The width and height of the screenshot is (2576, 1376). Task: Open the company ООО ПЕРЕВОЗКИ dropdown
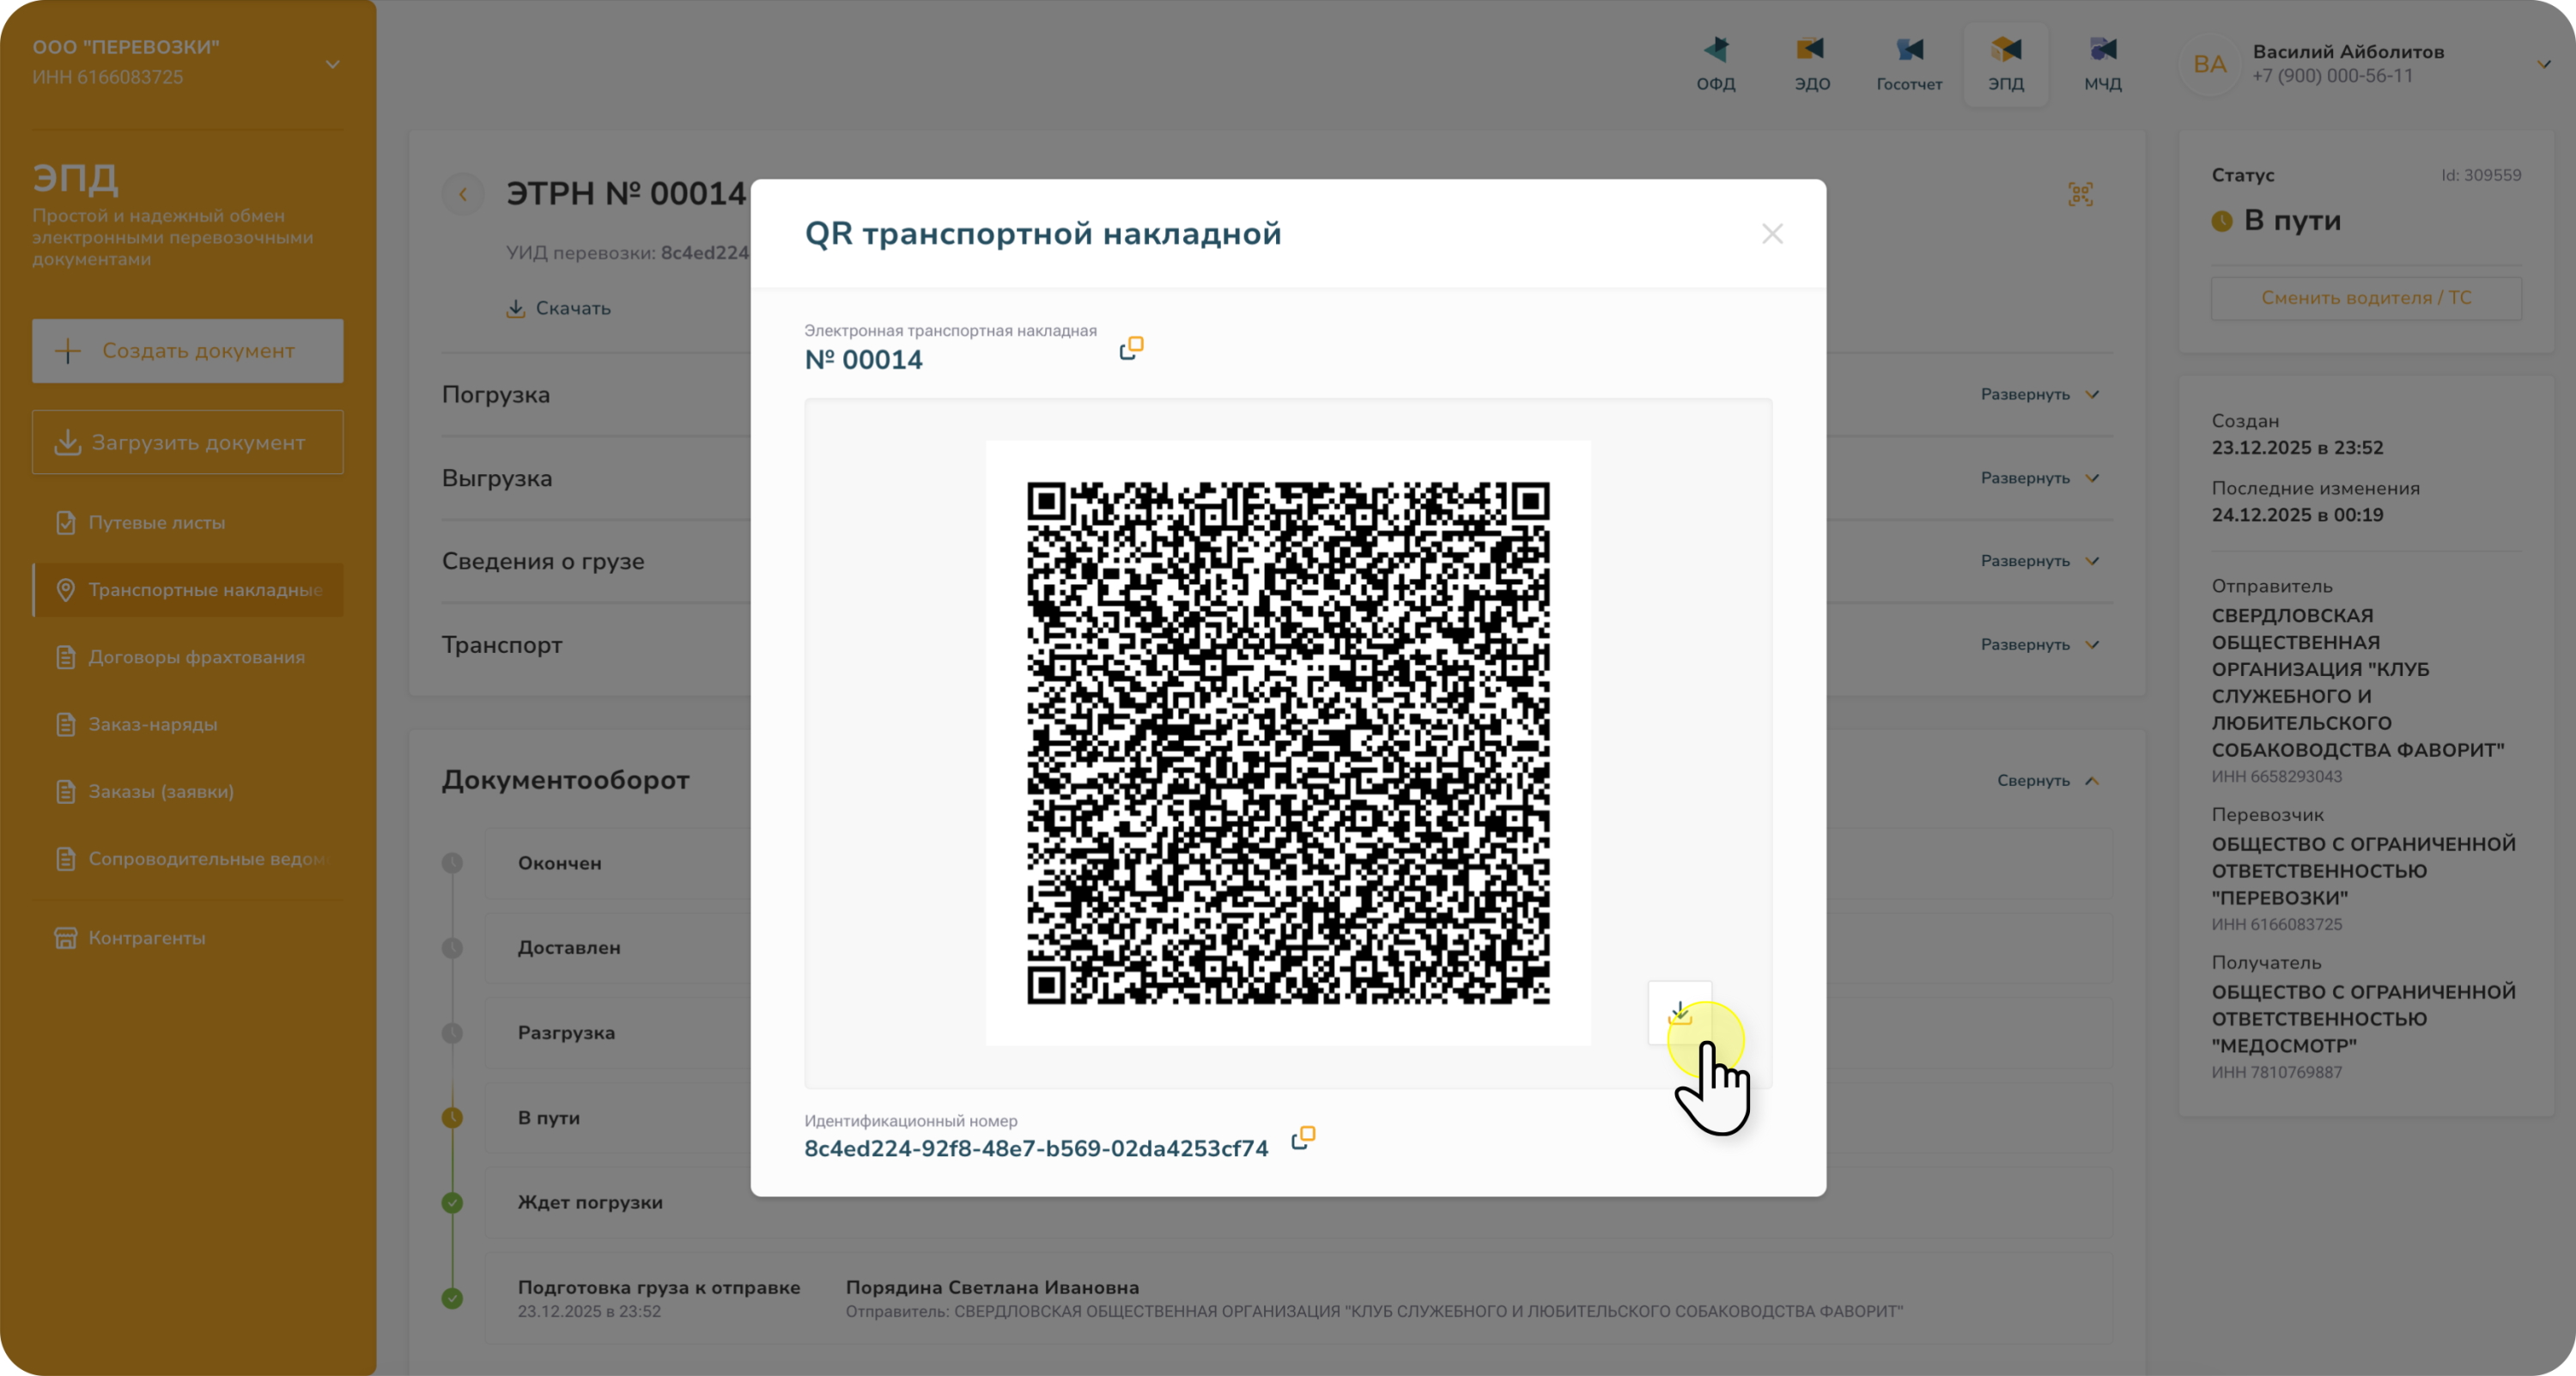332,64
